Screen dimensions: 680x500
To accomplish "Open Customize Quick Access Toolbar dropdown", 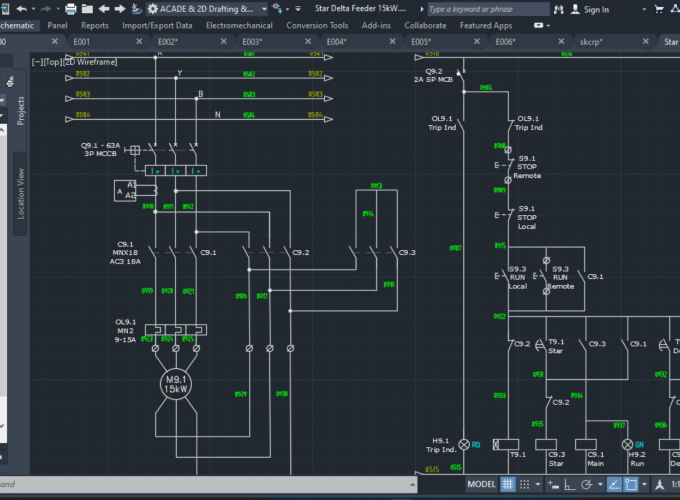I will (x=298, y=9).
